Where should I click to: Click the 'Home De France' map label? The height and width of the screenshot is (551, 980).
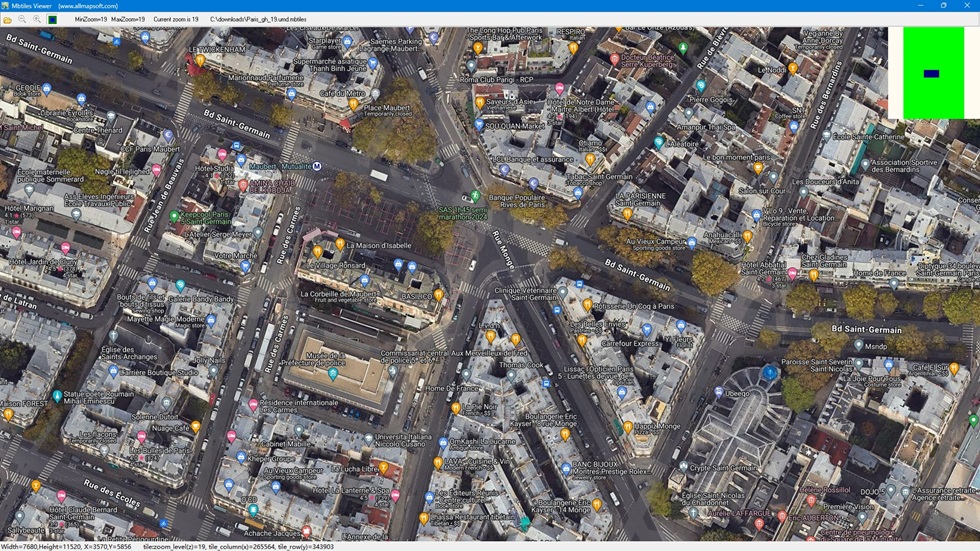pyautogui.click(x=452, y=388)
